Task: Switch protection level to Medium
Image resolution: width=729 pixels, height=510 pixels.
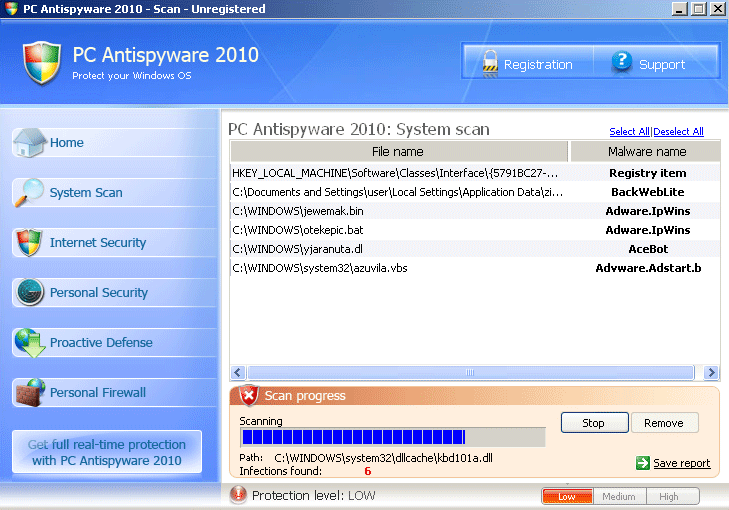Action: (620, 496)
